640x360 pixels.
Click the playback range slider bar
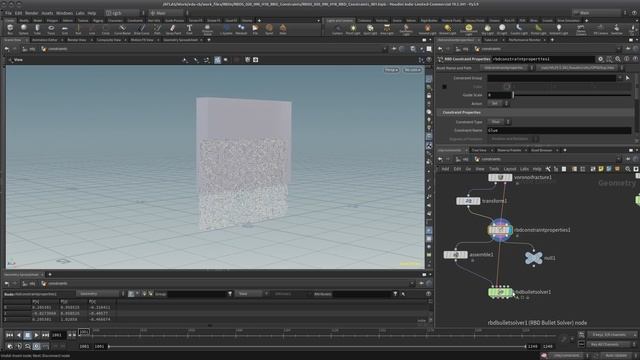pos(317,347)
